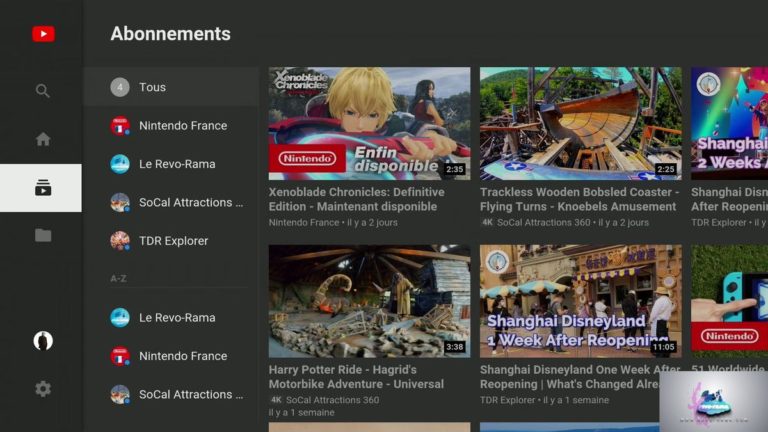Screen dimensions: 768x432
Task: Click the YouTube logo icon
Action: [43, 34]
